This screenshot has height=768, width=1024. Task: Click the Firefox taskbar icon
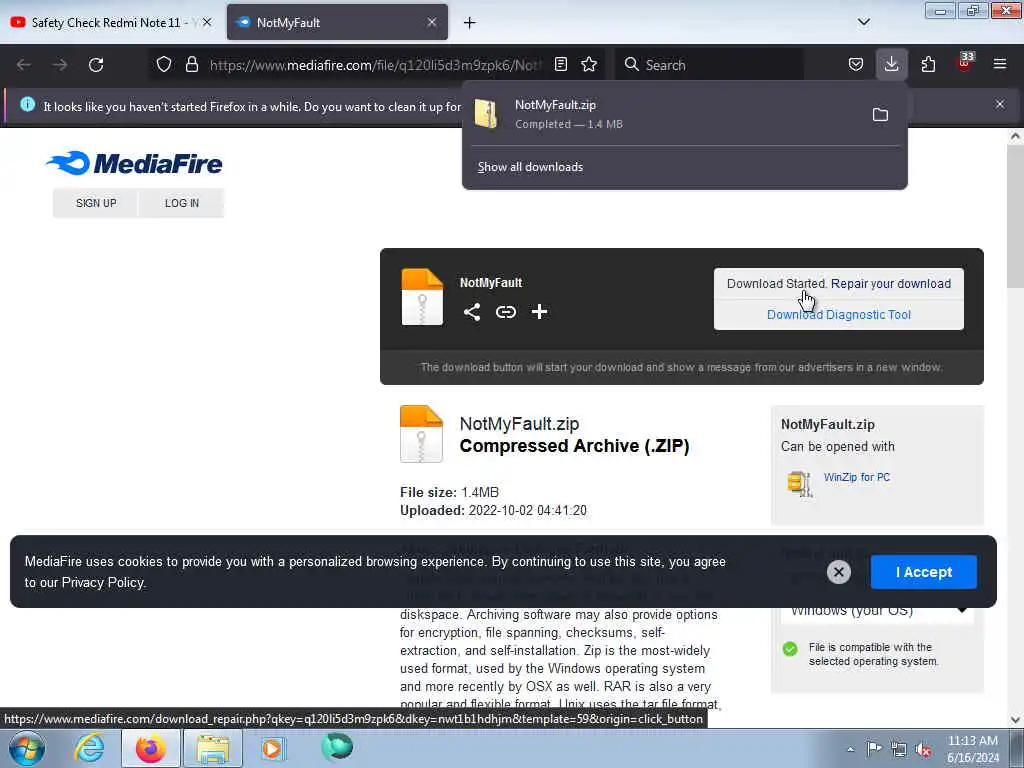tap(150, 748)
